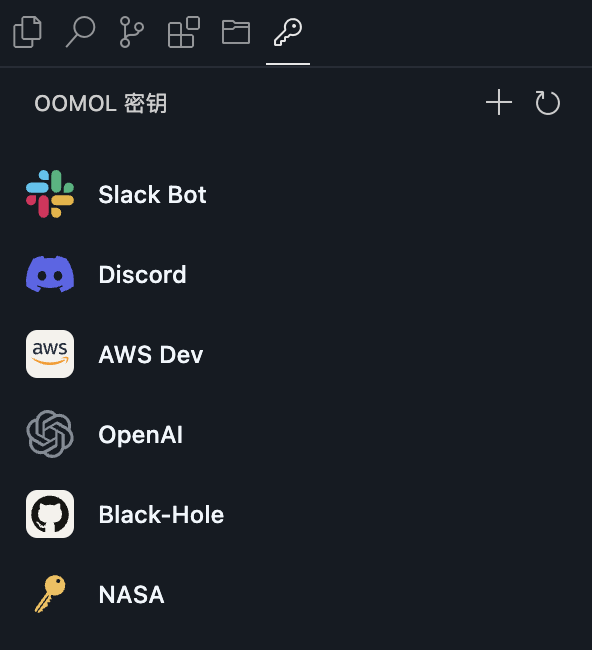
Task: Click the OpenAI logo icon
Action: (50, 434)
